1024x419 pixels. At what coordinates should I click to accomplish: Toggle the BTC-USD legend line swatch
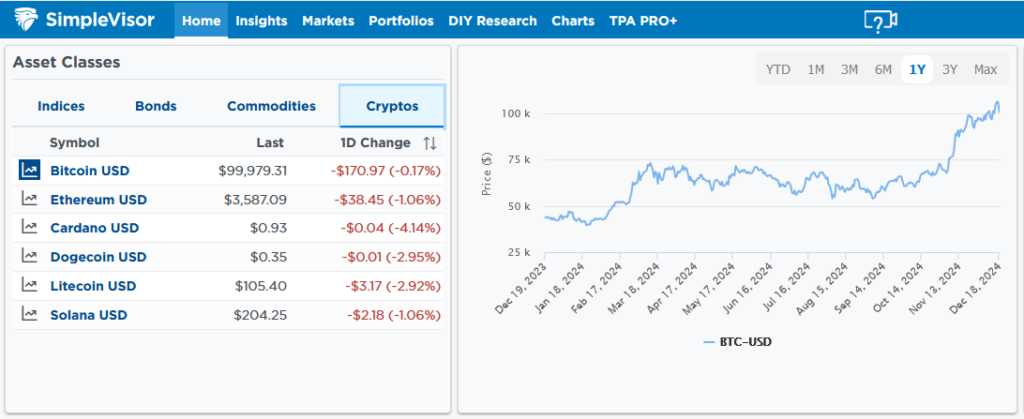point(710,342)
